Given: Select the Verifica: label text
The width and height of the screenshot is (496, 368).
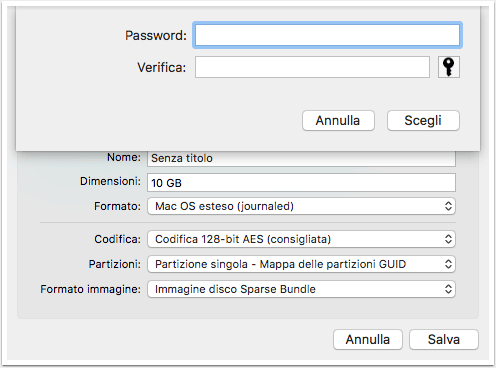Looking at the screenshot, I should coord(162,67).
